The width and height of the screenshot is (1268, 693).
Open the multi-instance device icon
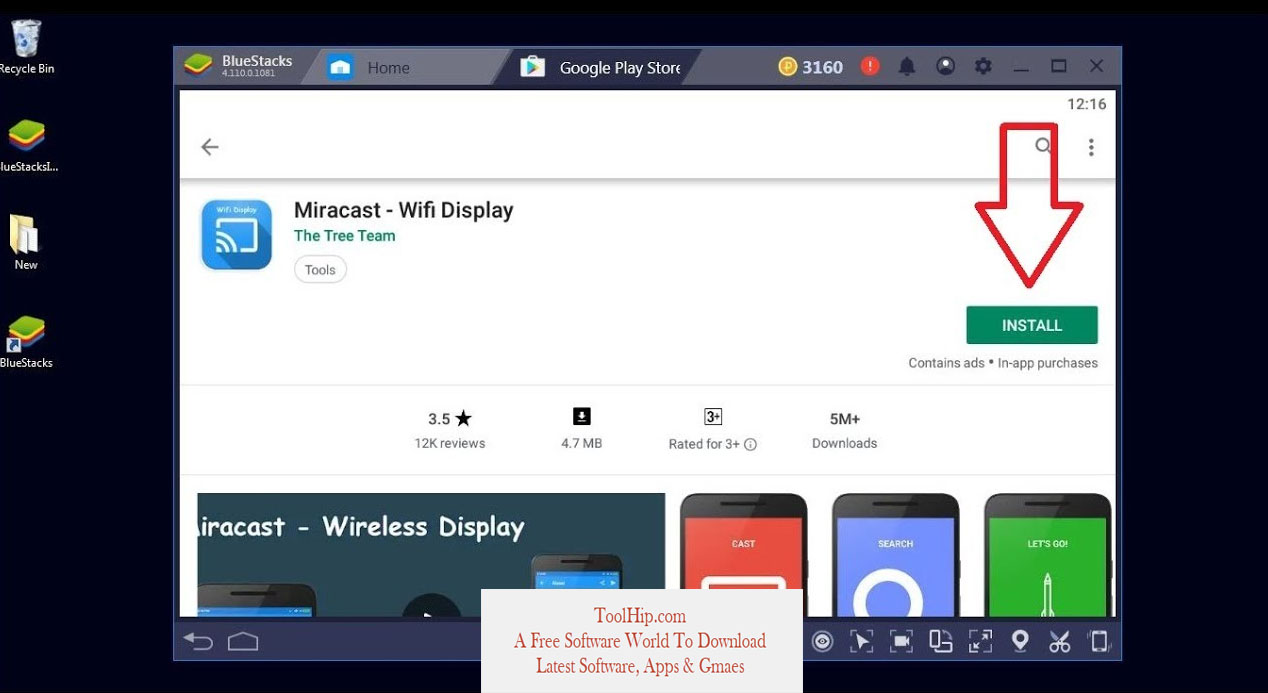[940, 641]
